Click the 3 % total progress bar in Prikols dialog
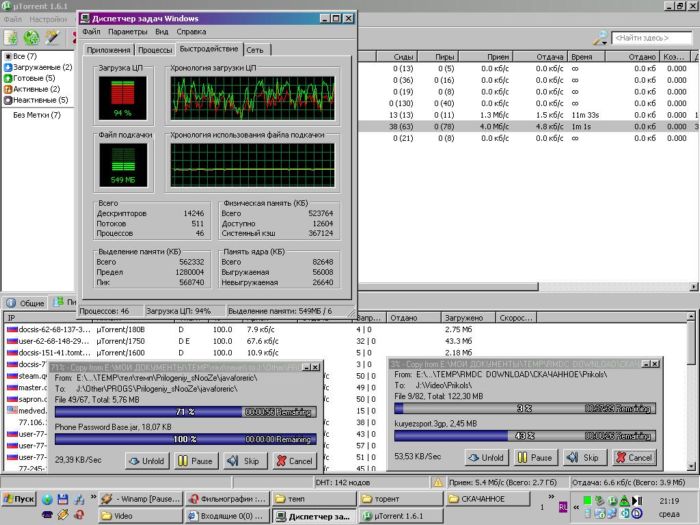 tap(525, 408)
